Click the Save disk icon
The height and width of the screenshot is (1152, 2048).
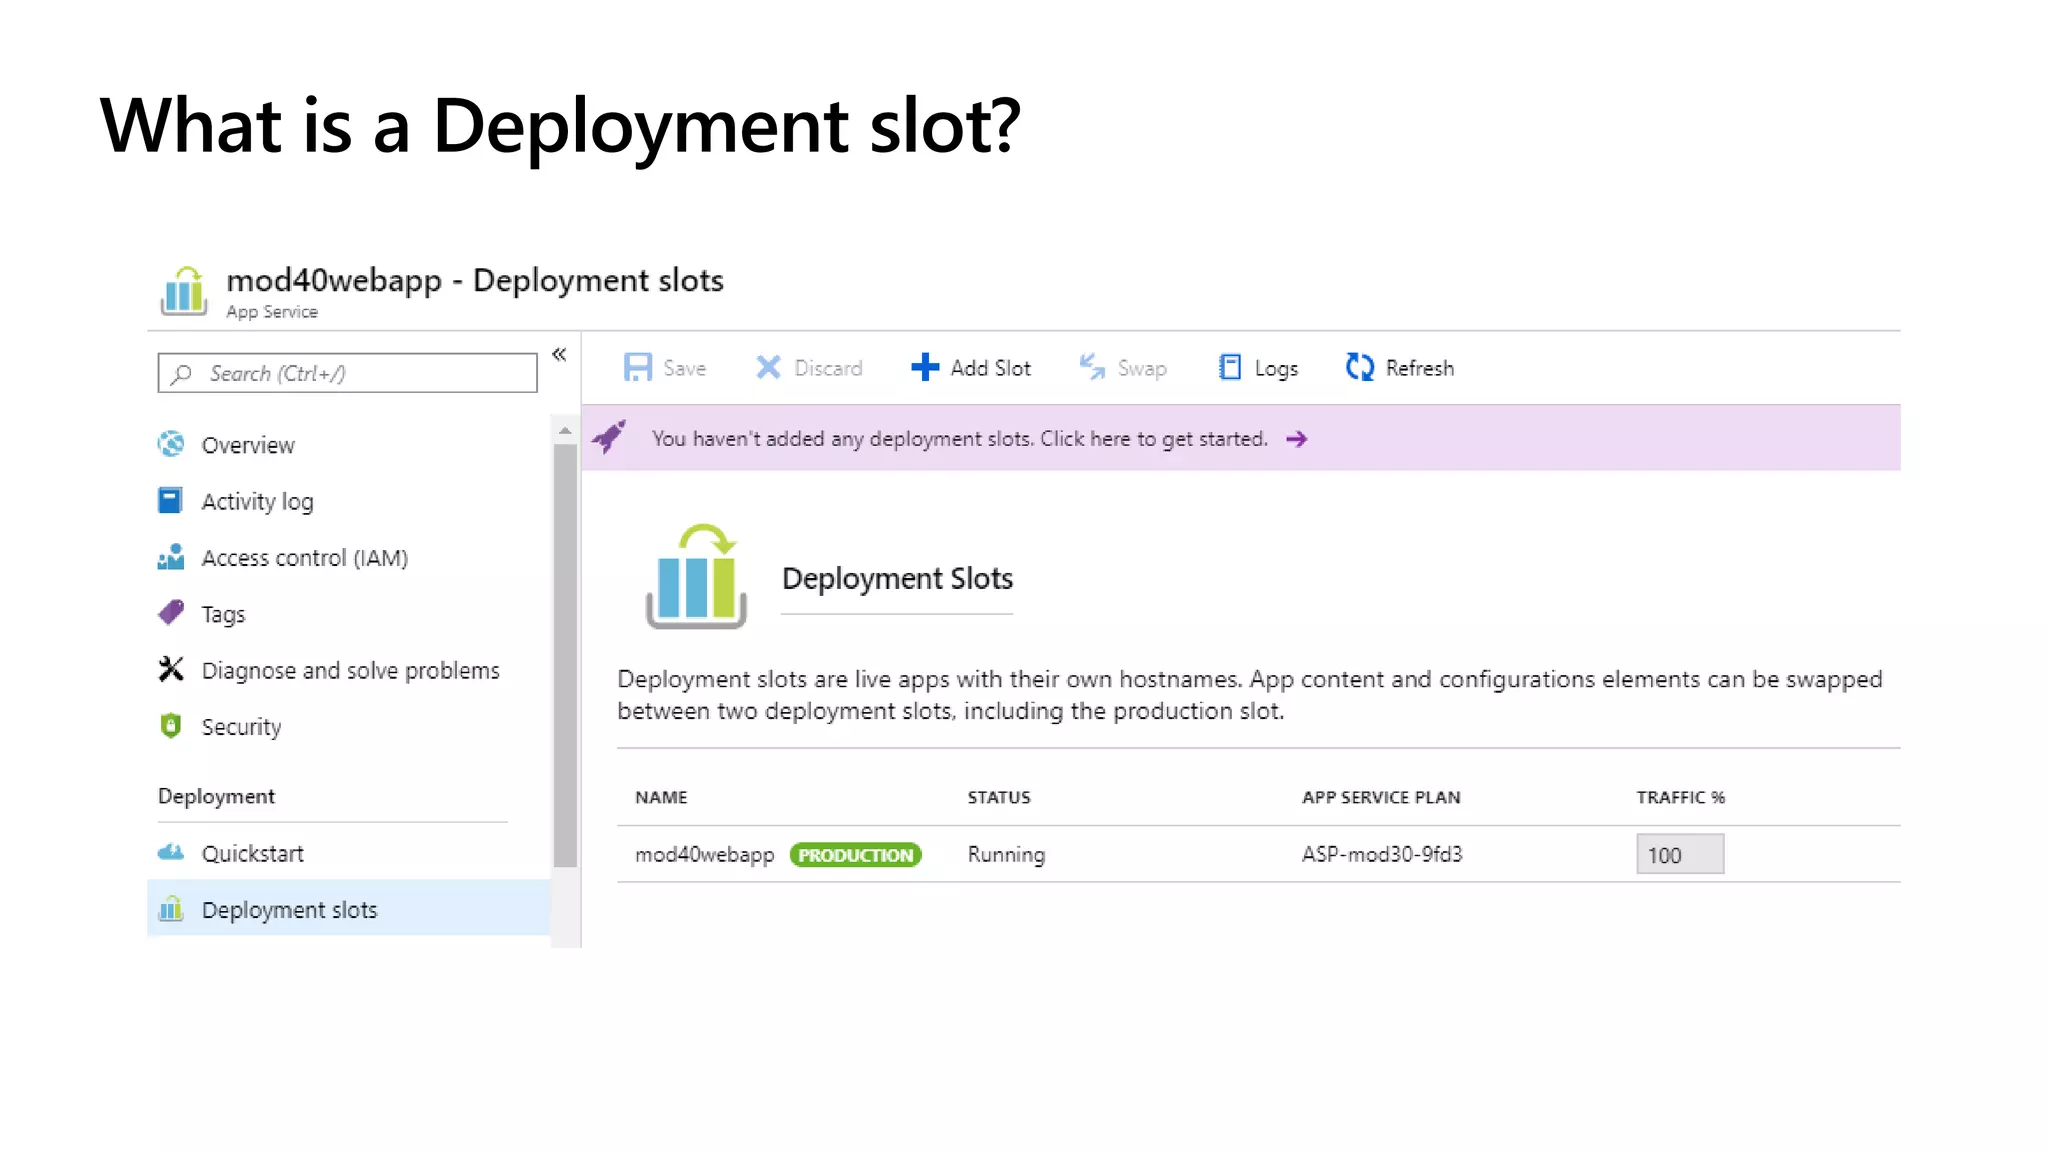638,367
